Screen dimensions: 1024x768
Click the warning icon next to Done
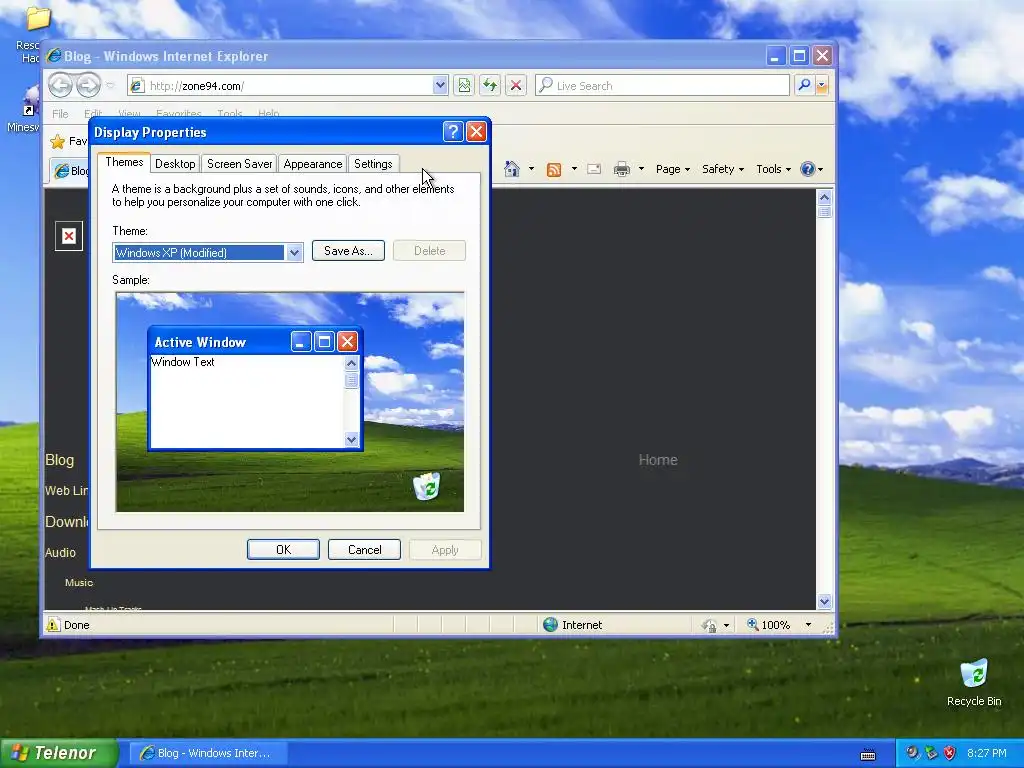coord(53,624)
